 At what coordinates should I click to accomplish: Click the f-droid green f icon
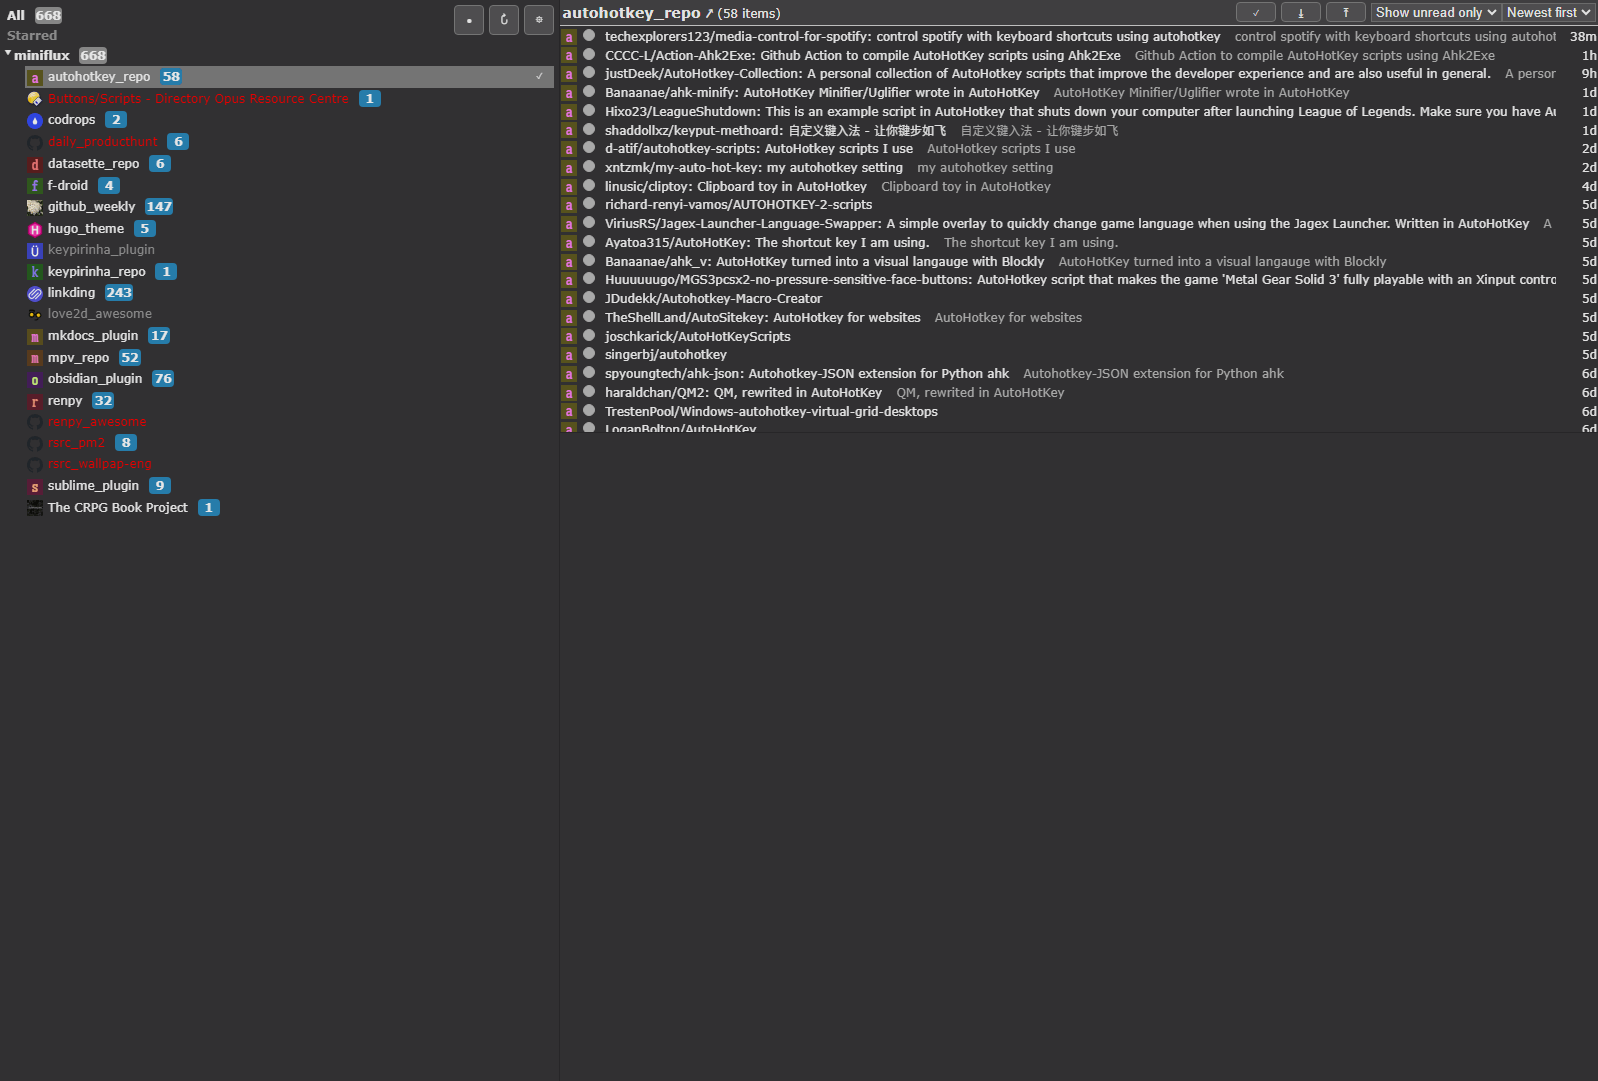tap(35, 186)
